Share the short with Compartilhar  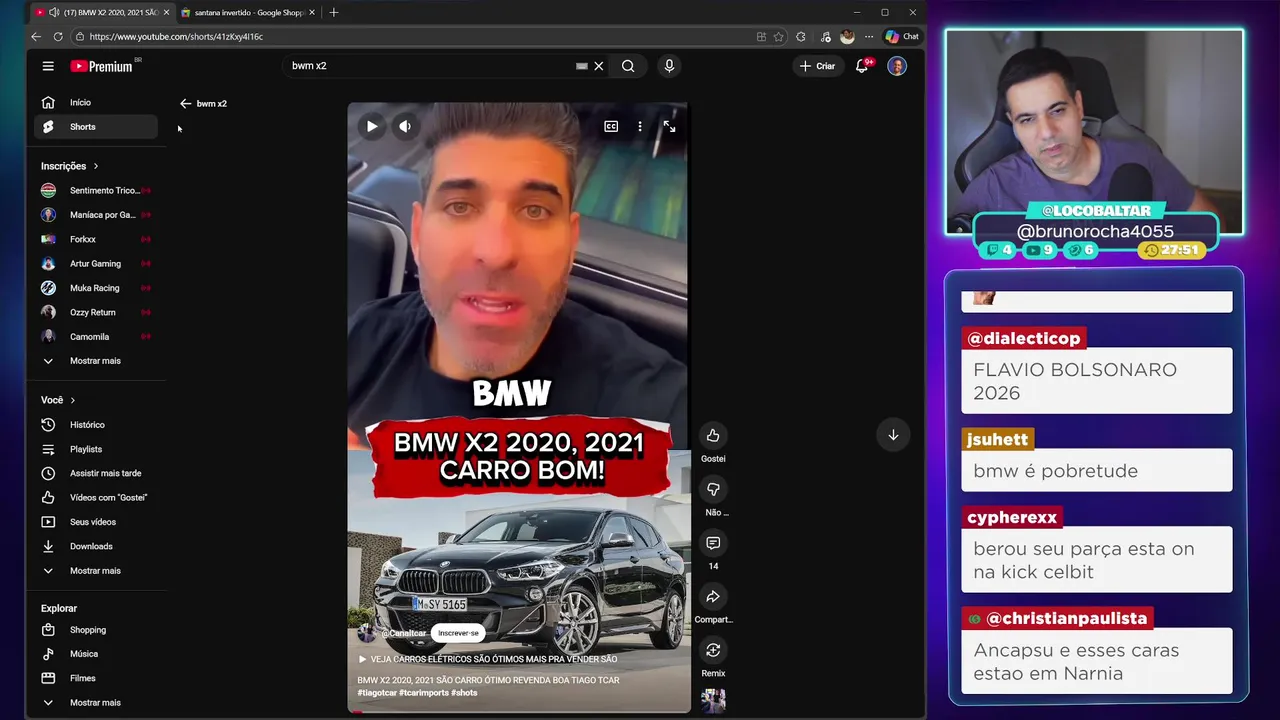(713, 597)
